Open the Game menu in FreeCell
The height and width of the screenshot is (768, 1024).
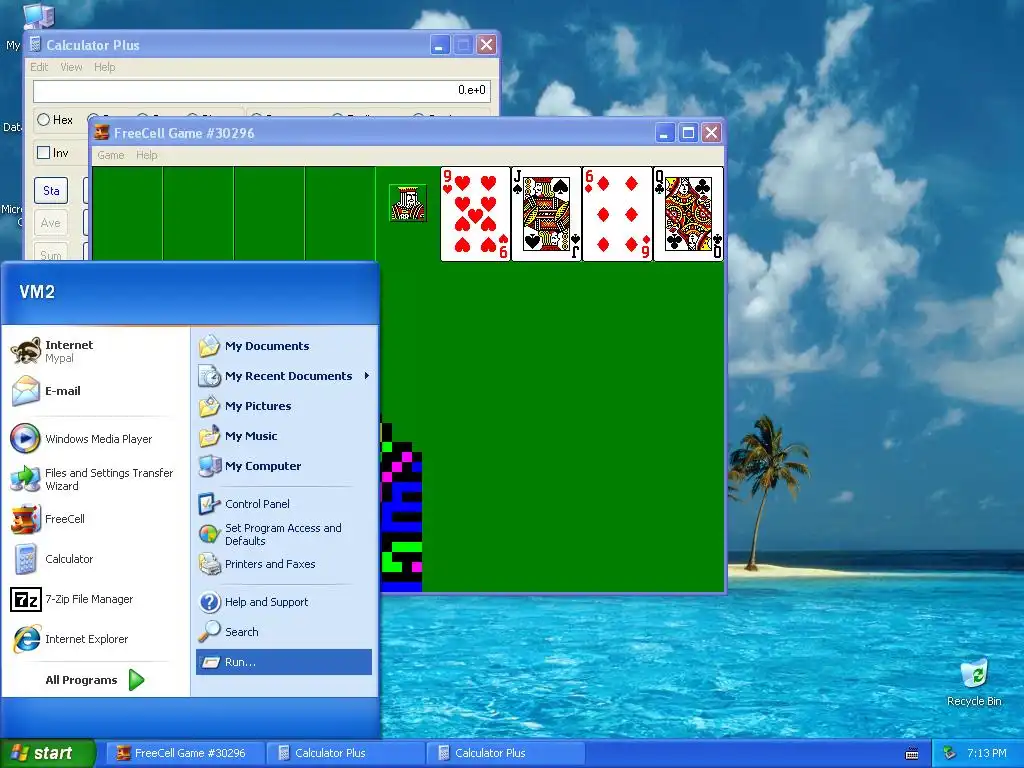[x=110, y=155]
